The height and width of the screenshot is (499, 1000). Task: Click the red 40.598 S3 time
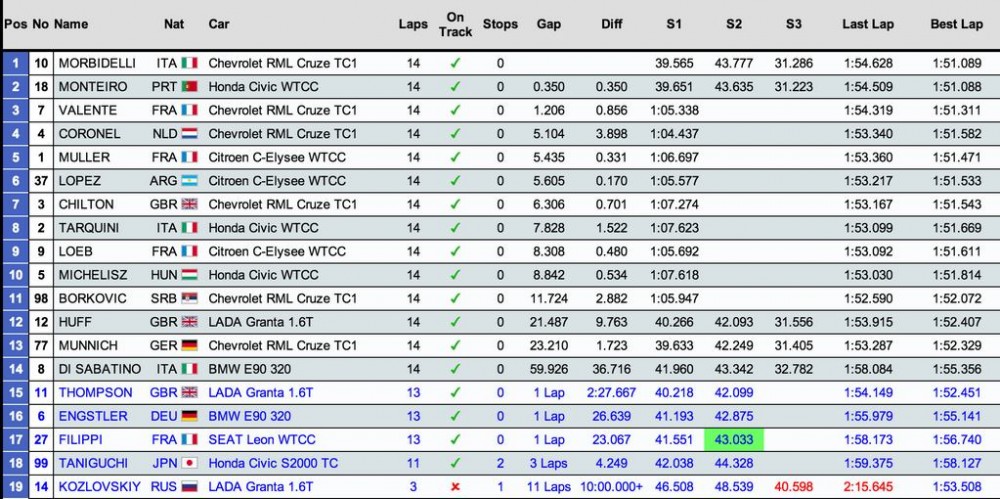[x=793, y=487]
